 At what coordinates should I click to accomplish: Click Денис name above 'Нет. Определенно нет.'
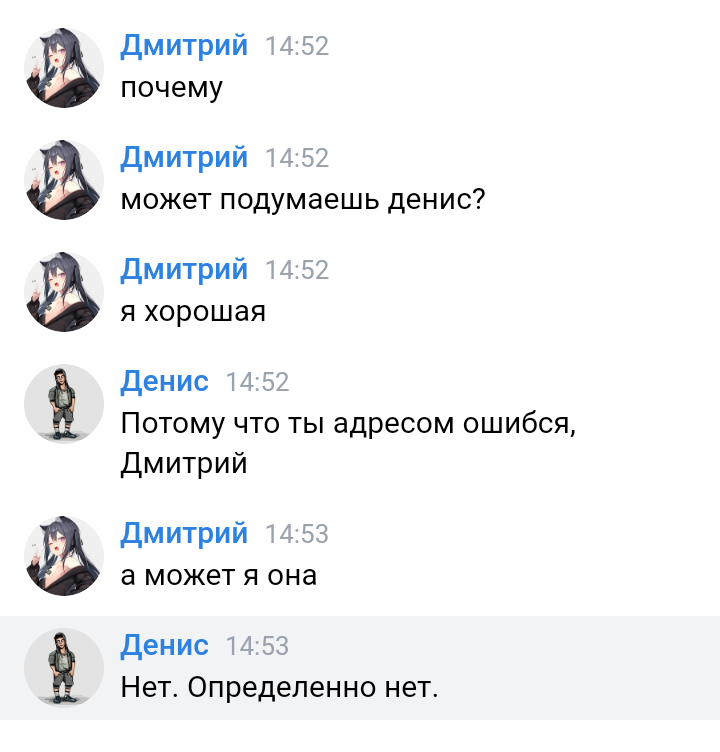click(x=165, y=646)
